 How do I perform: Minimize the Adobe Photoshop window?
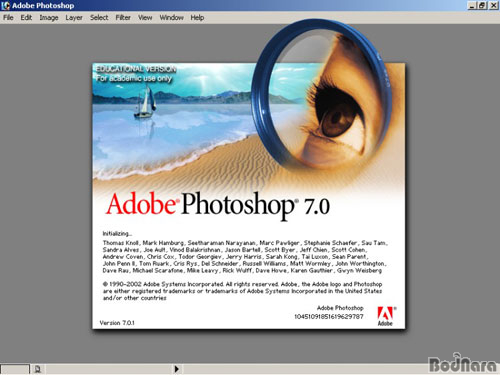tap(471, 5)
